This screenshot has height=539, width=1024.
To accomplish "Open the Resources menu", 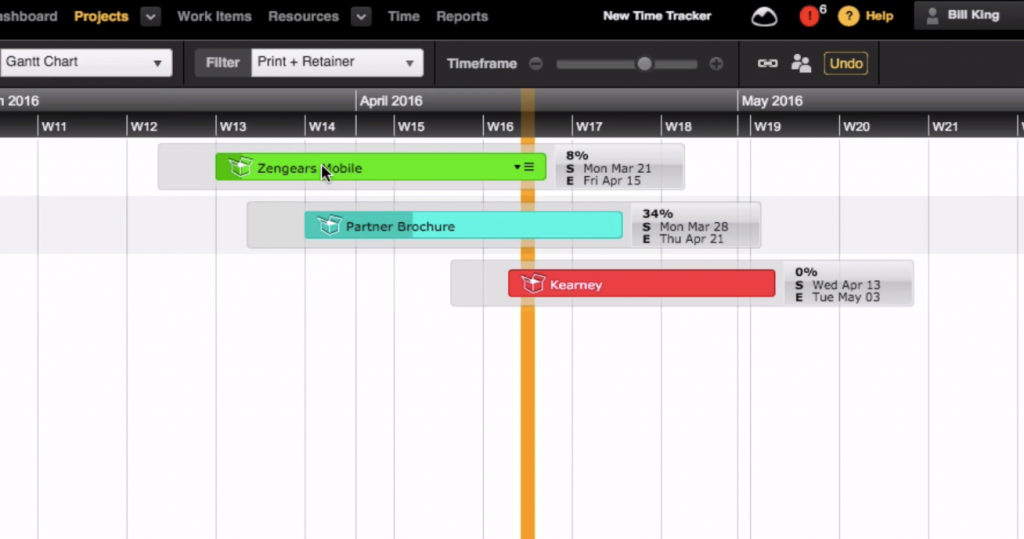I will pos(304,16).
